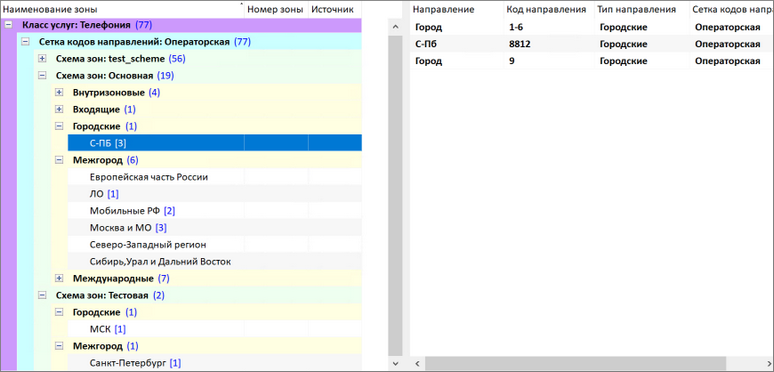
Task: Collapse Сетка кодов направлений: Операторская node
Action: (x=25, y=42)
